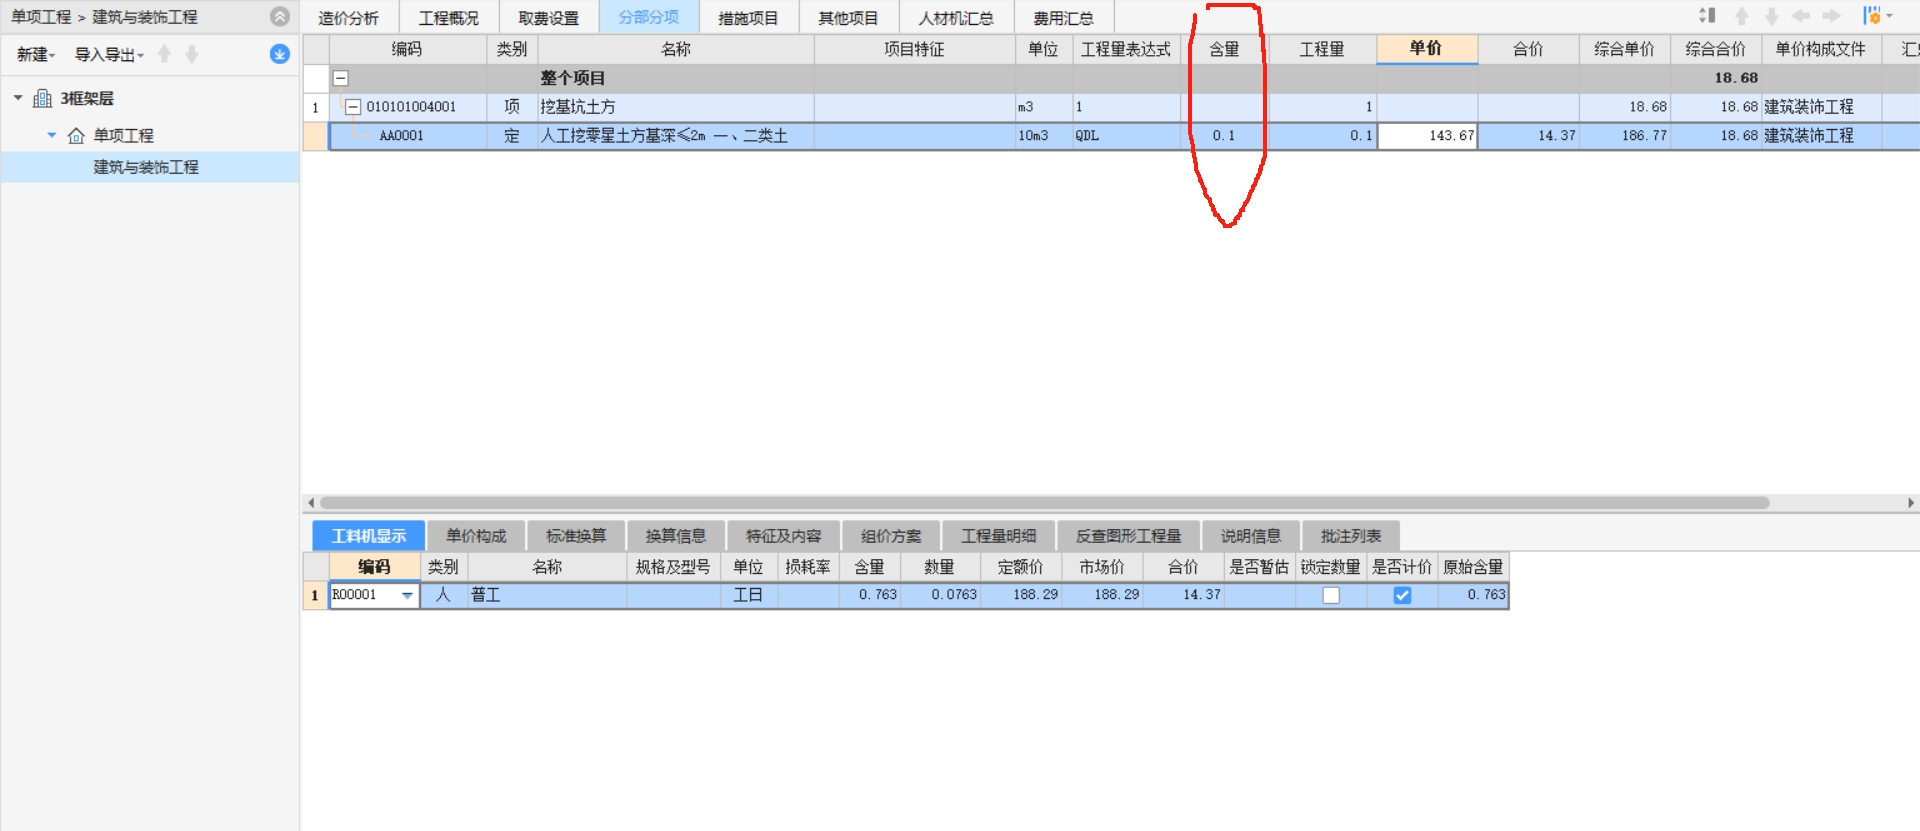Switch to the 造价分析 tab

349,18
